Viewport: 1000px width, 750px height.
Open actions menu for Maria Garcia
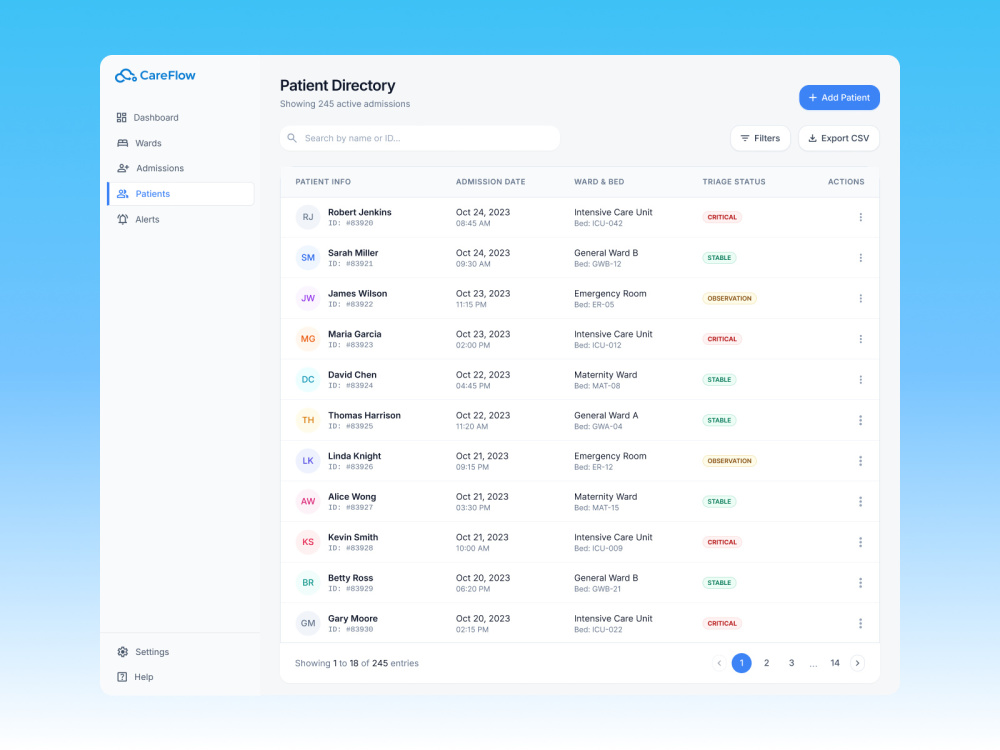click(x=860, y=339)
